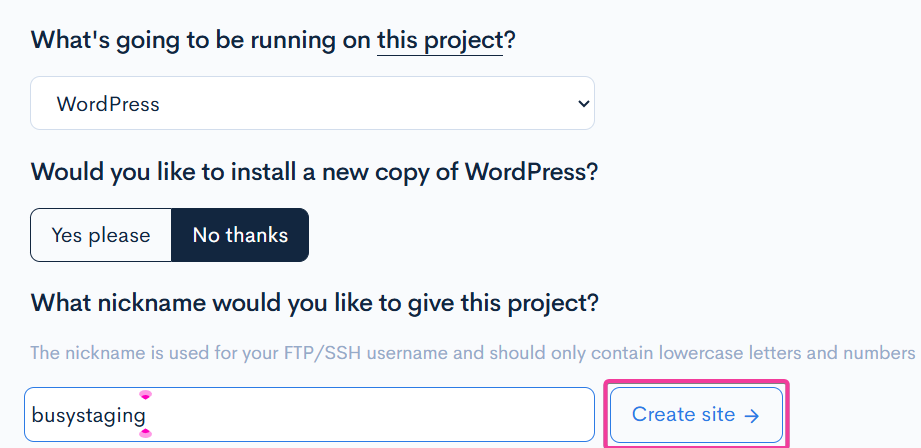Open the WordPress platform dropdown
The width and height of the screenshot is (921, 448).
click(312, 104)
